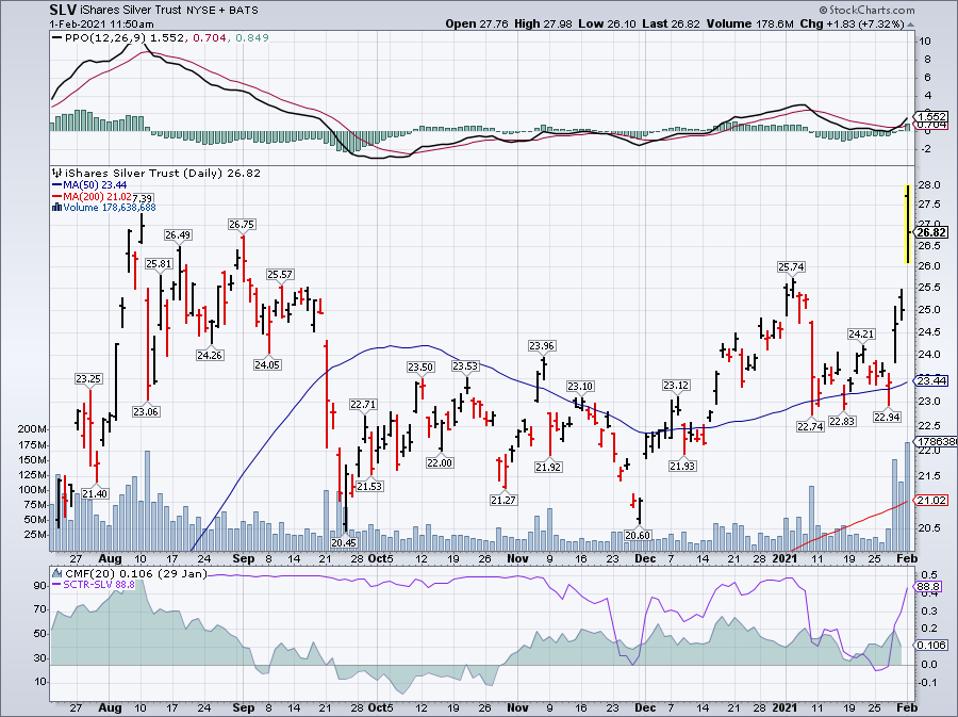Viewport: 958px width, 717px height.
Task: Click the 25.81 price label
Action: pyautogui.click(x=159, y=264)
